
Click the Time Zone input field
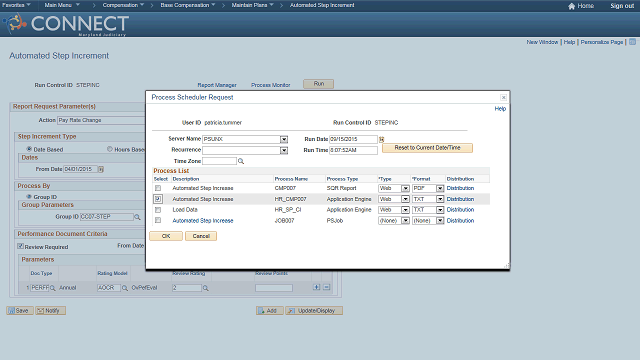[x=219, y=161]
